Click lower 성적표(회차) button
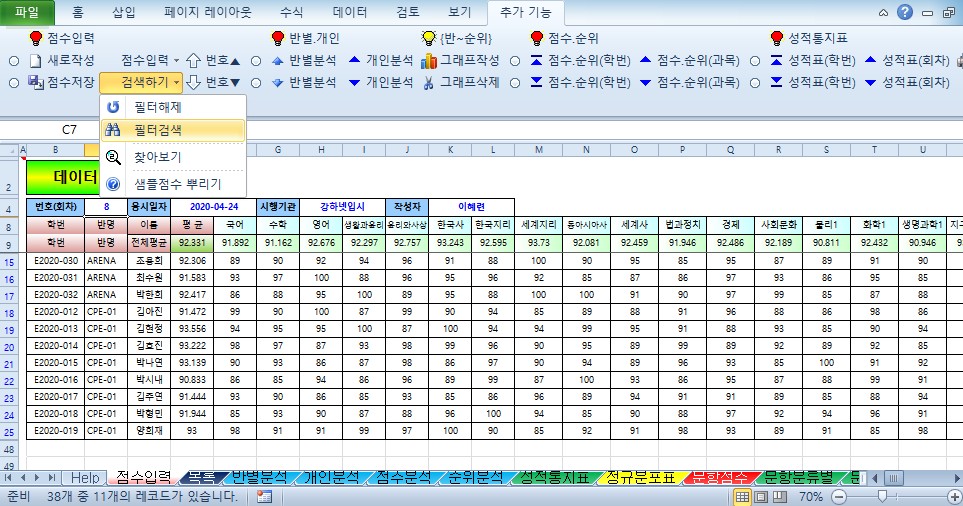Image resolution: width=963 pixels, height=506 pixels. point(907,82)
